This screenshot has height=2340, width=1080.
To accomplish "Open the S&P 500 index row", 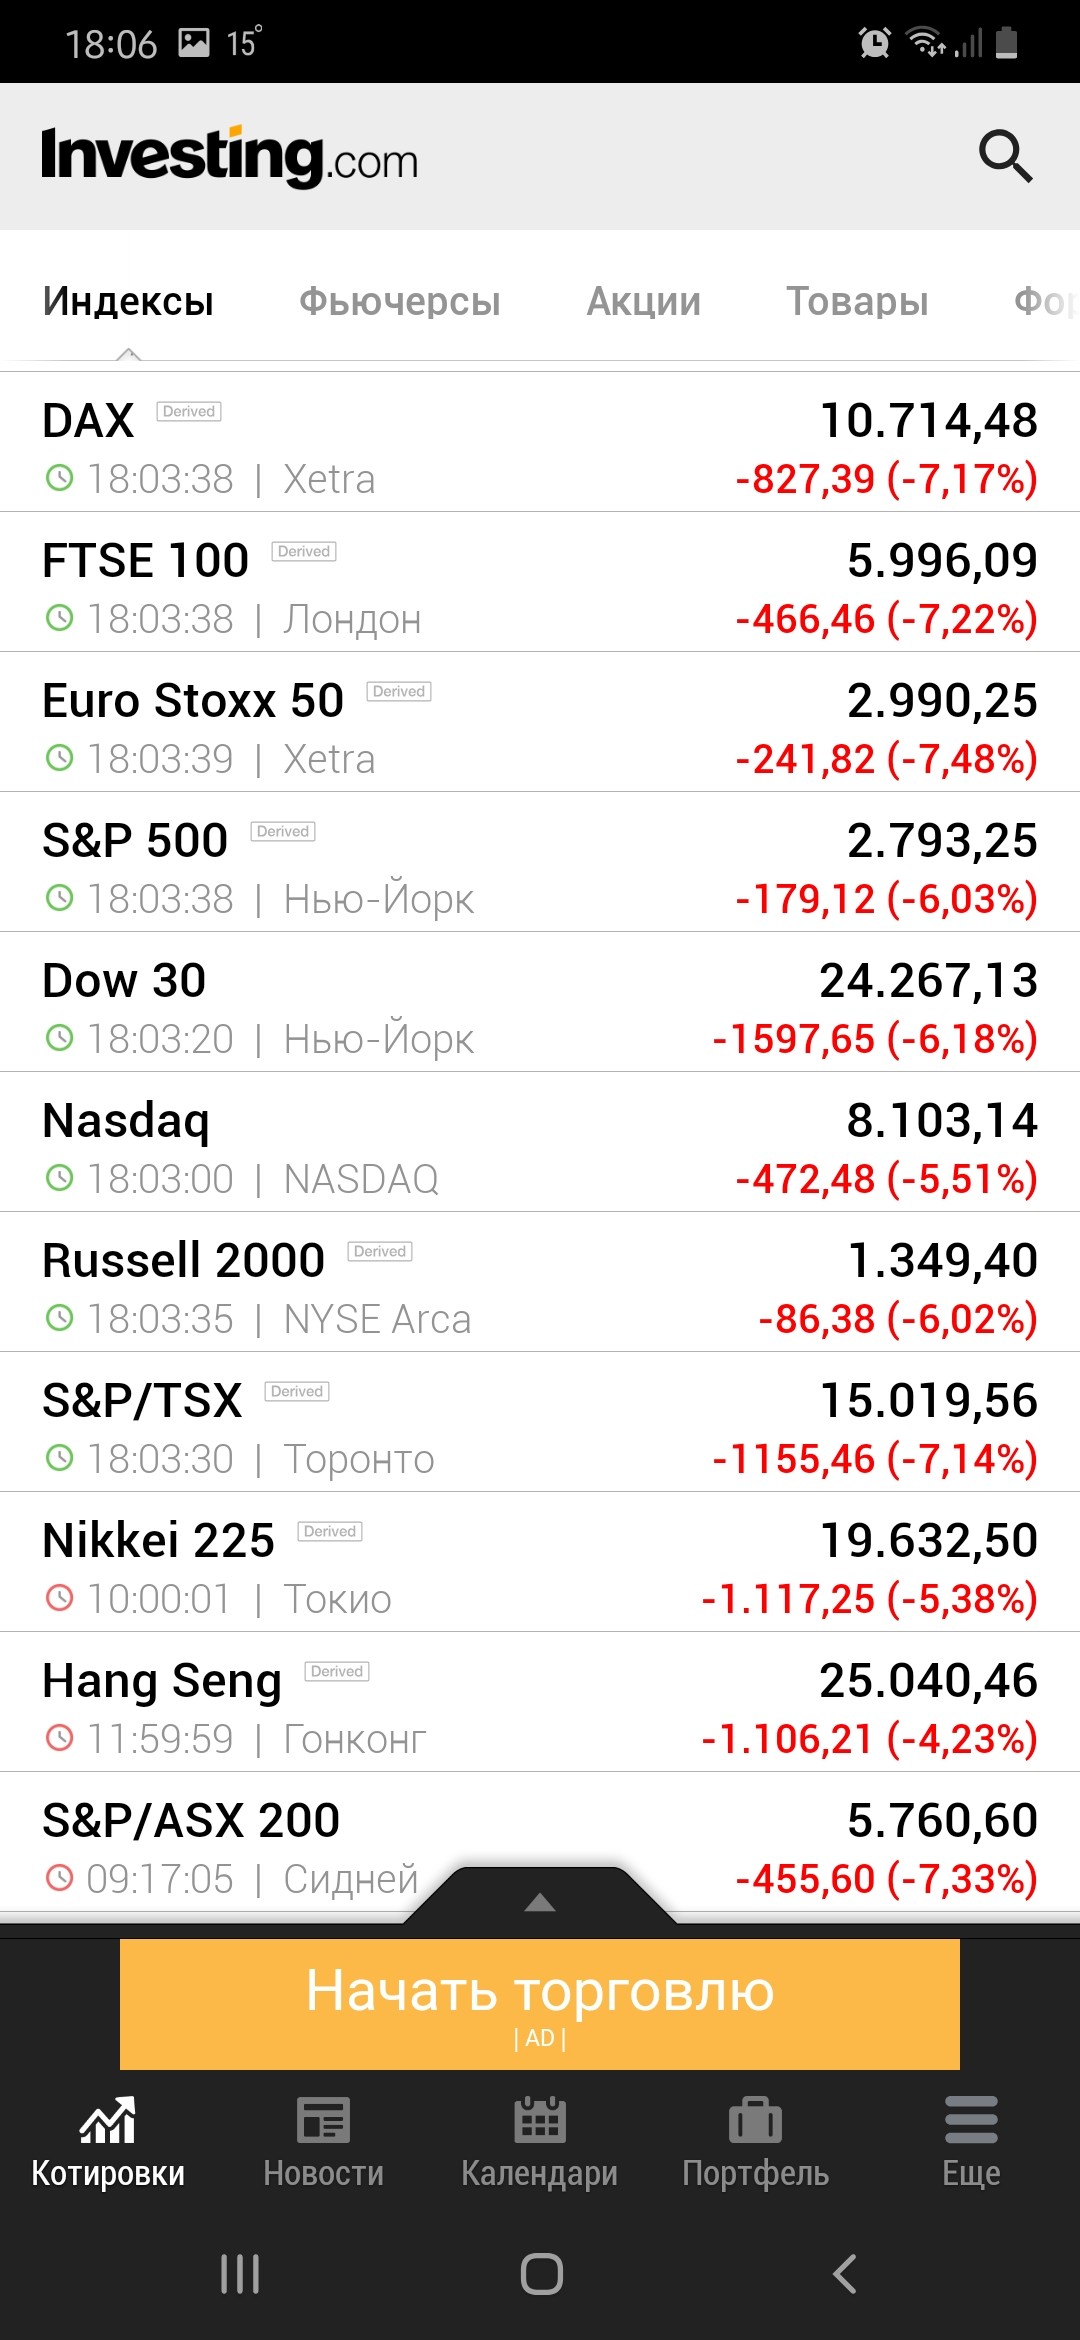I will (x=540, y=862).
